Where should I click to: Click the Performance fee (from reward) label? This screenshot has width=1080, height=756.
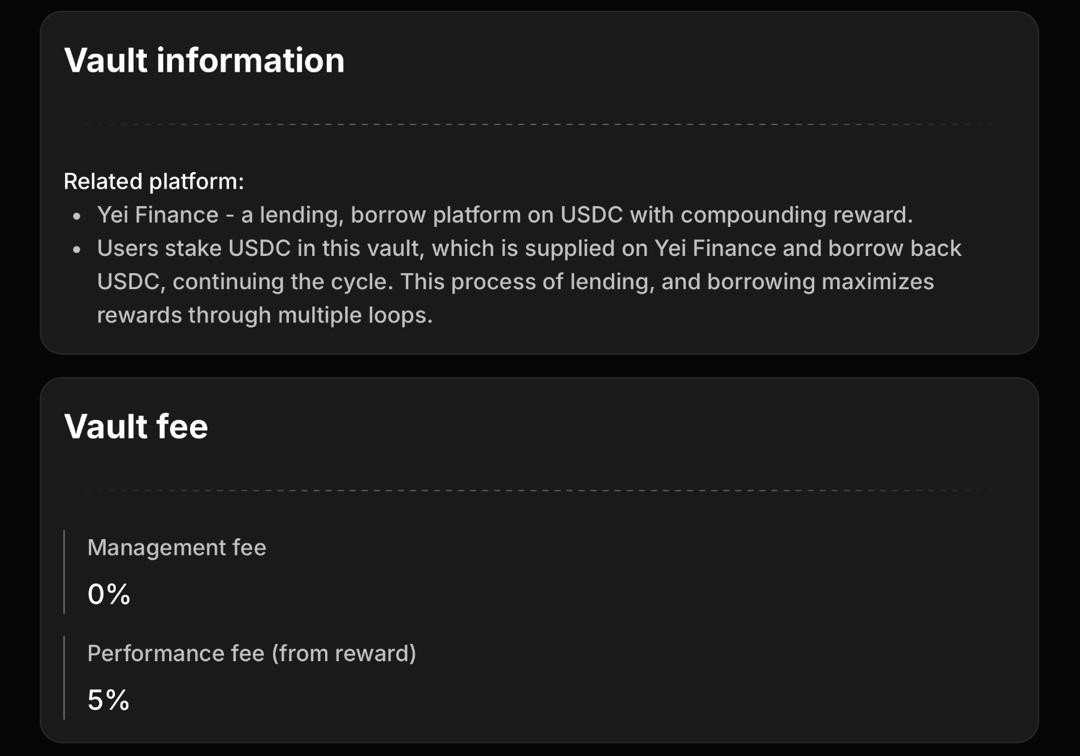point(251,653)
